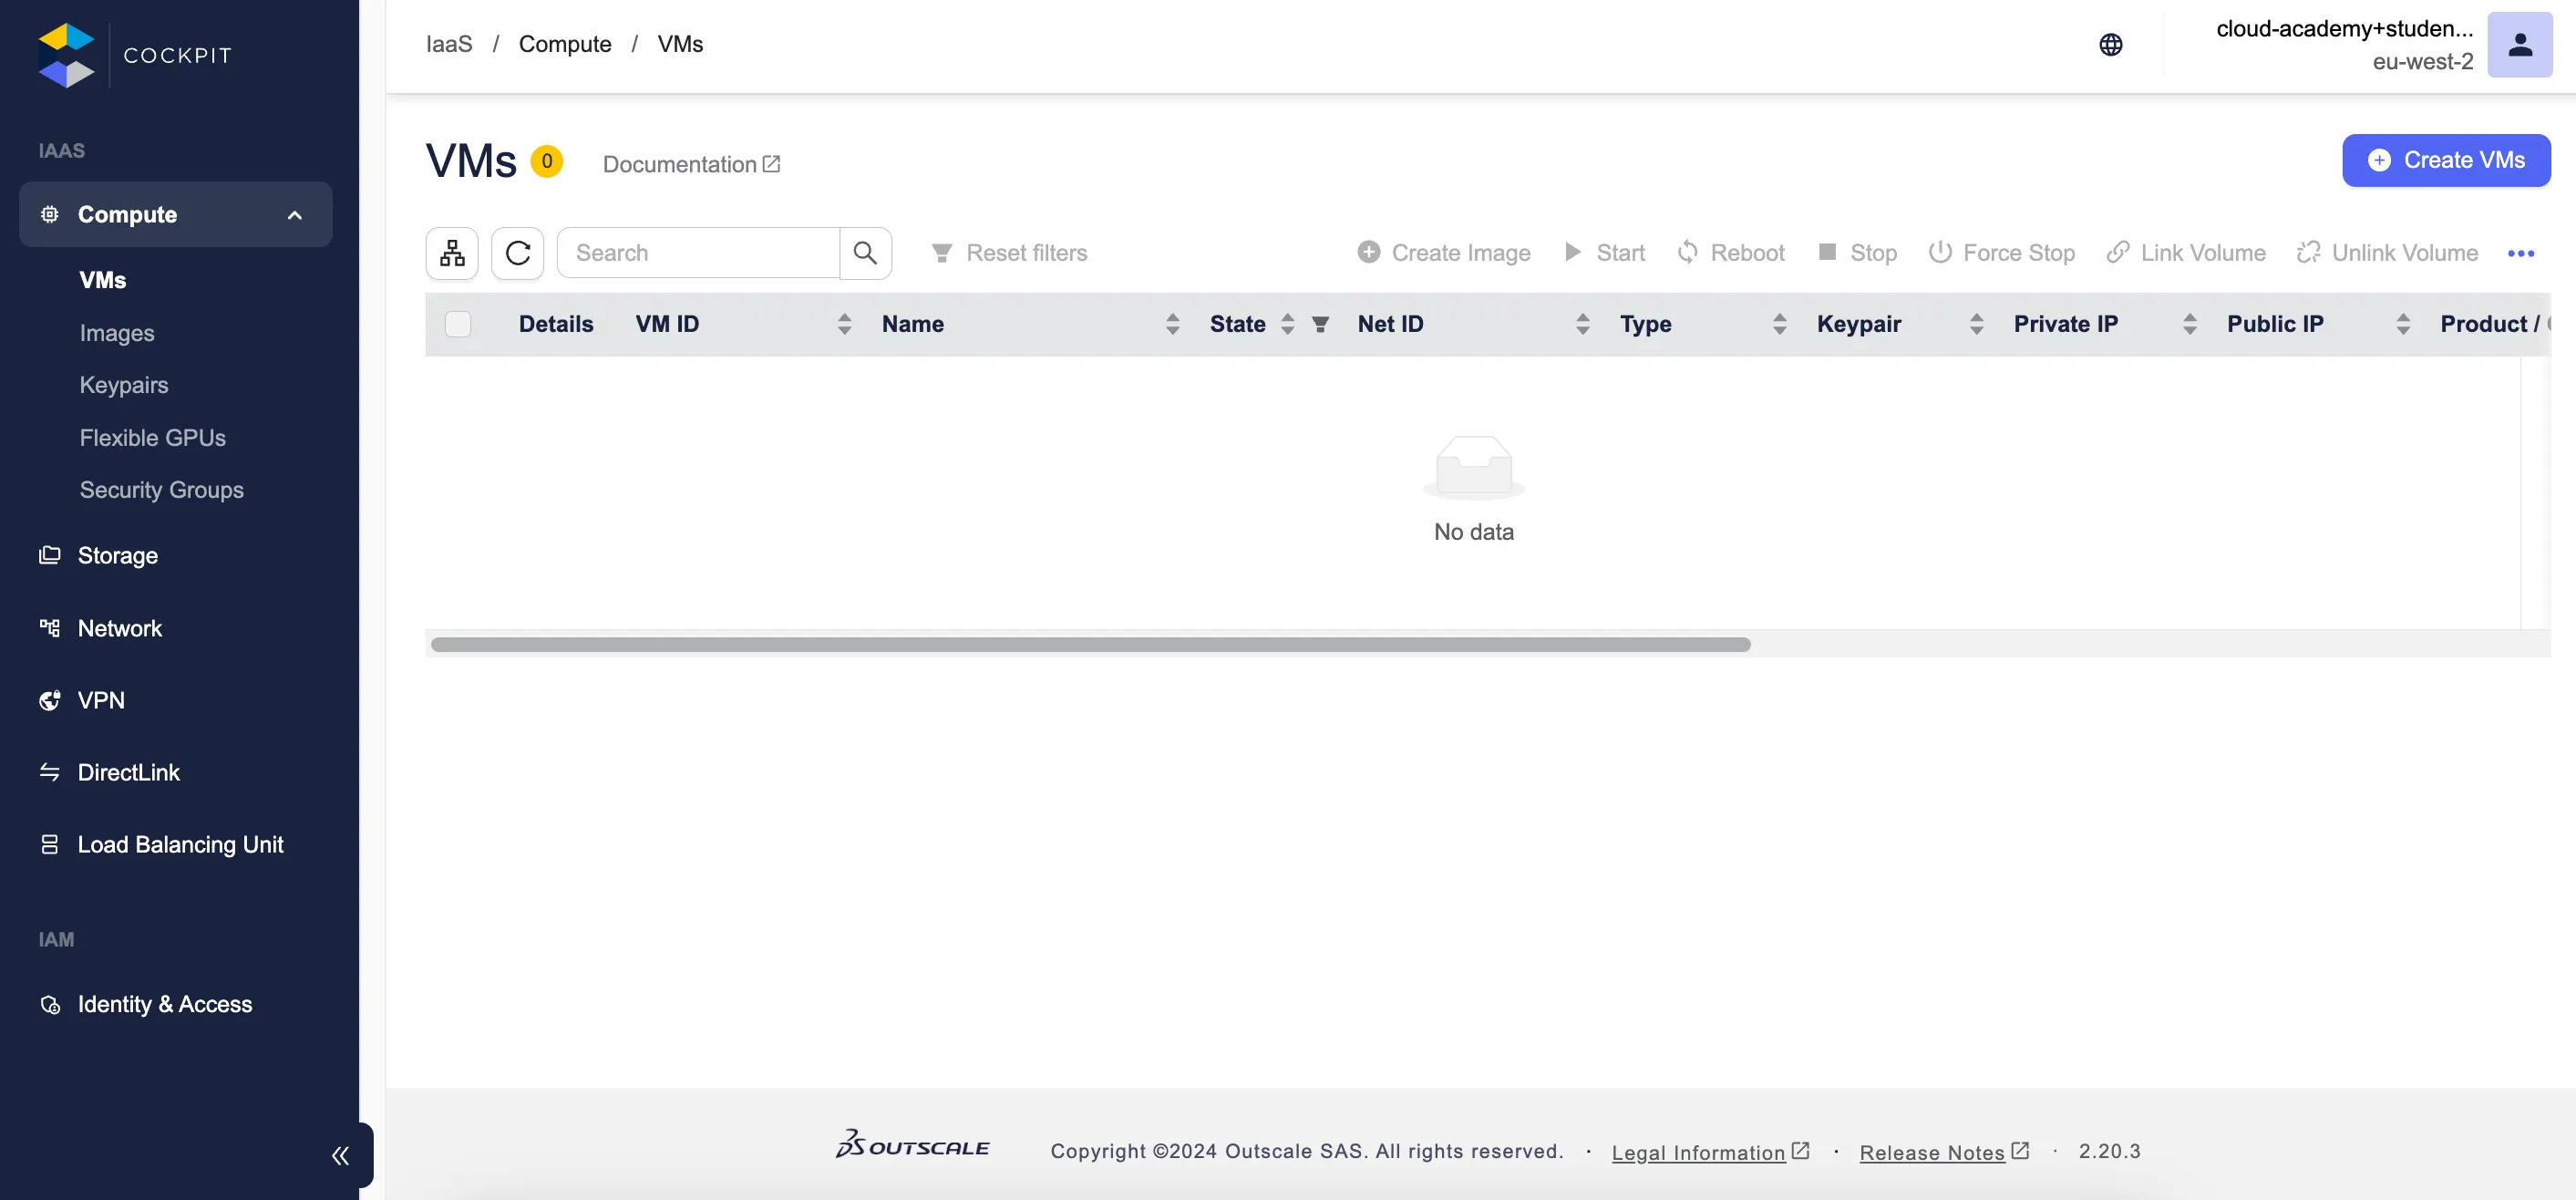This screenshot has height=1200, width=2576.
Task: Click the search magnifier icon
Action: pyautogui.click(x=865, y=253)
